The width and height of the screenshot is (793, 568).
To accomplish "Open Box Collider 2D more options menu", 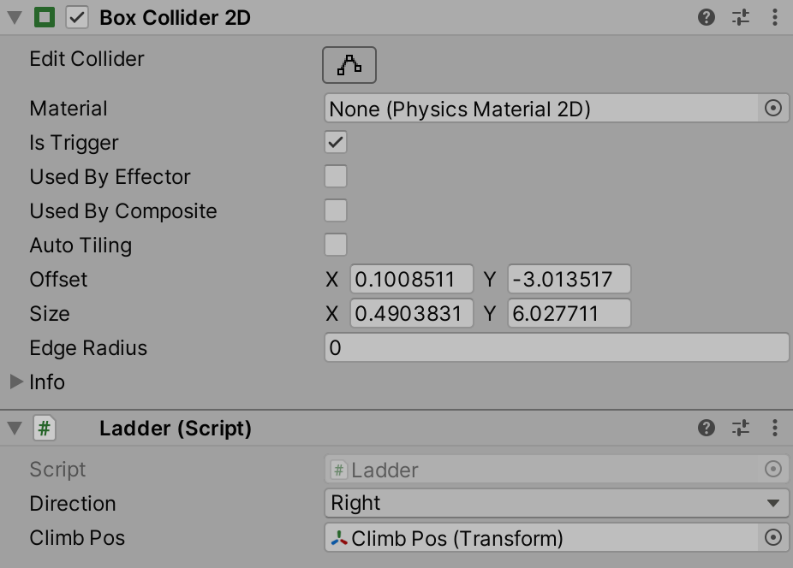I will point(775,18).
